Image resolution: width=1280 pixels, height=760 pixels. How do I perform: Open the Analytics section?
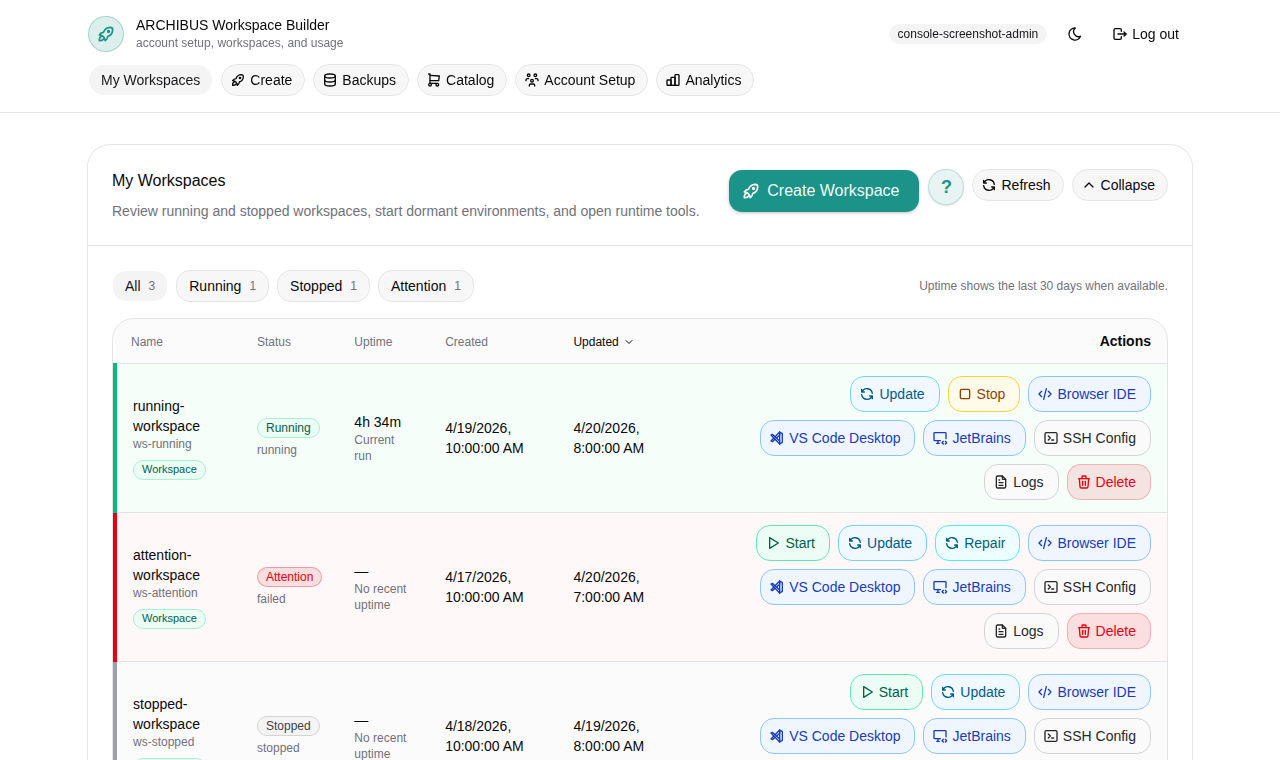coord(704,80)
